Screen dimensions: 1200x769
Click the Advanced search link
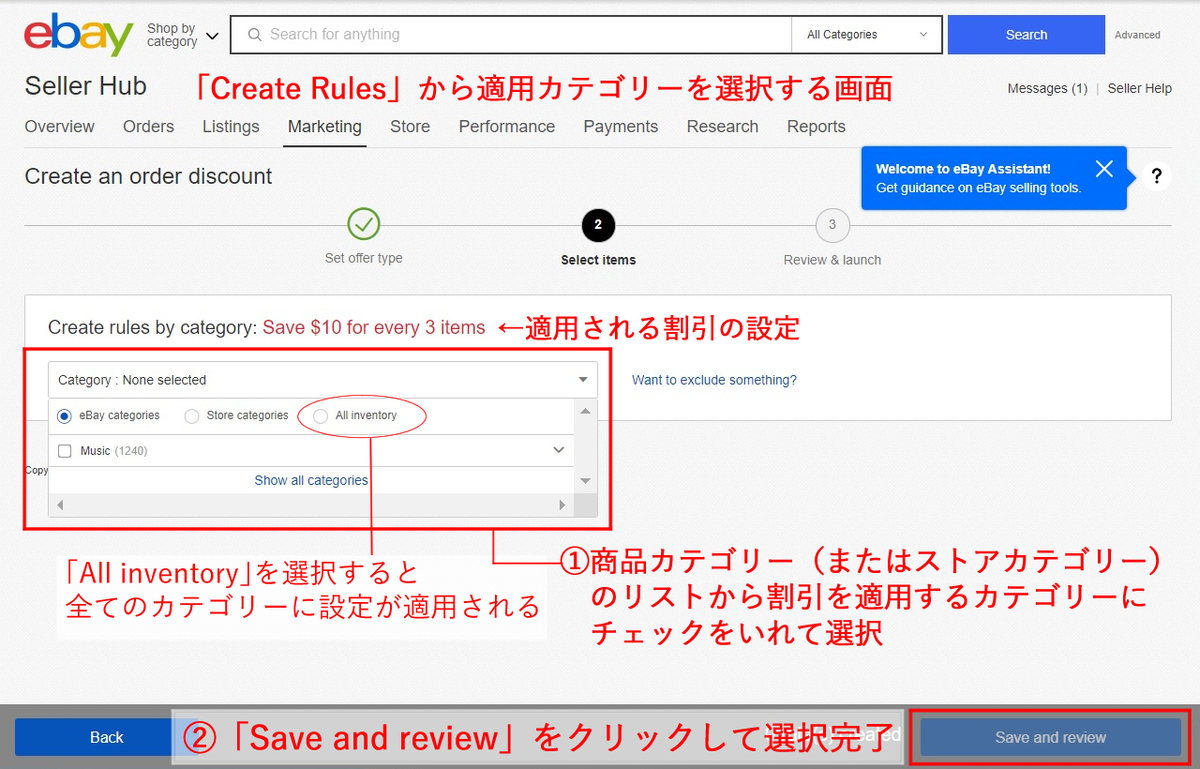[x=1138, y=35]
